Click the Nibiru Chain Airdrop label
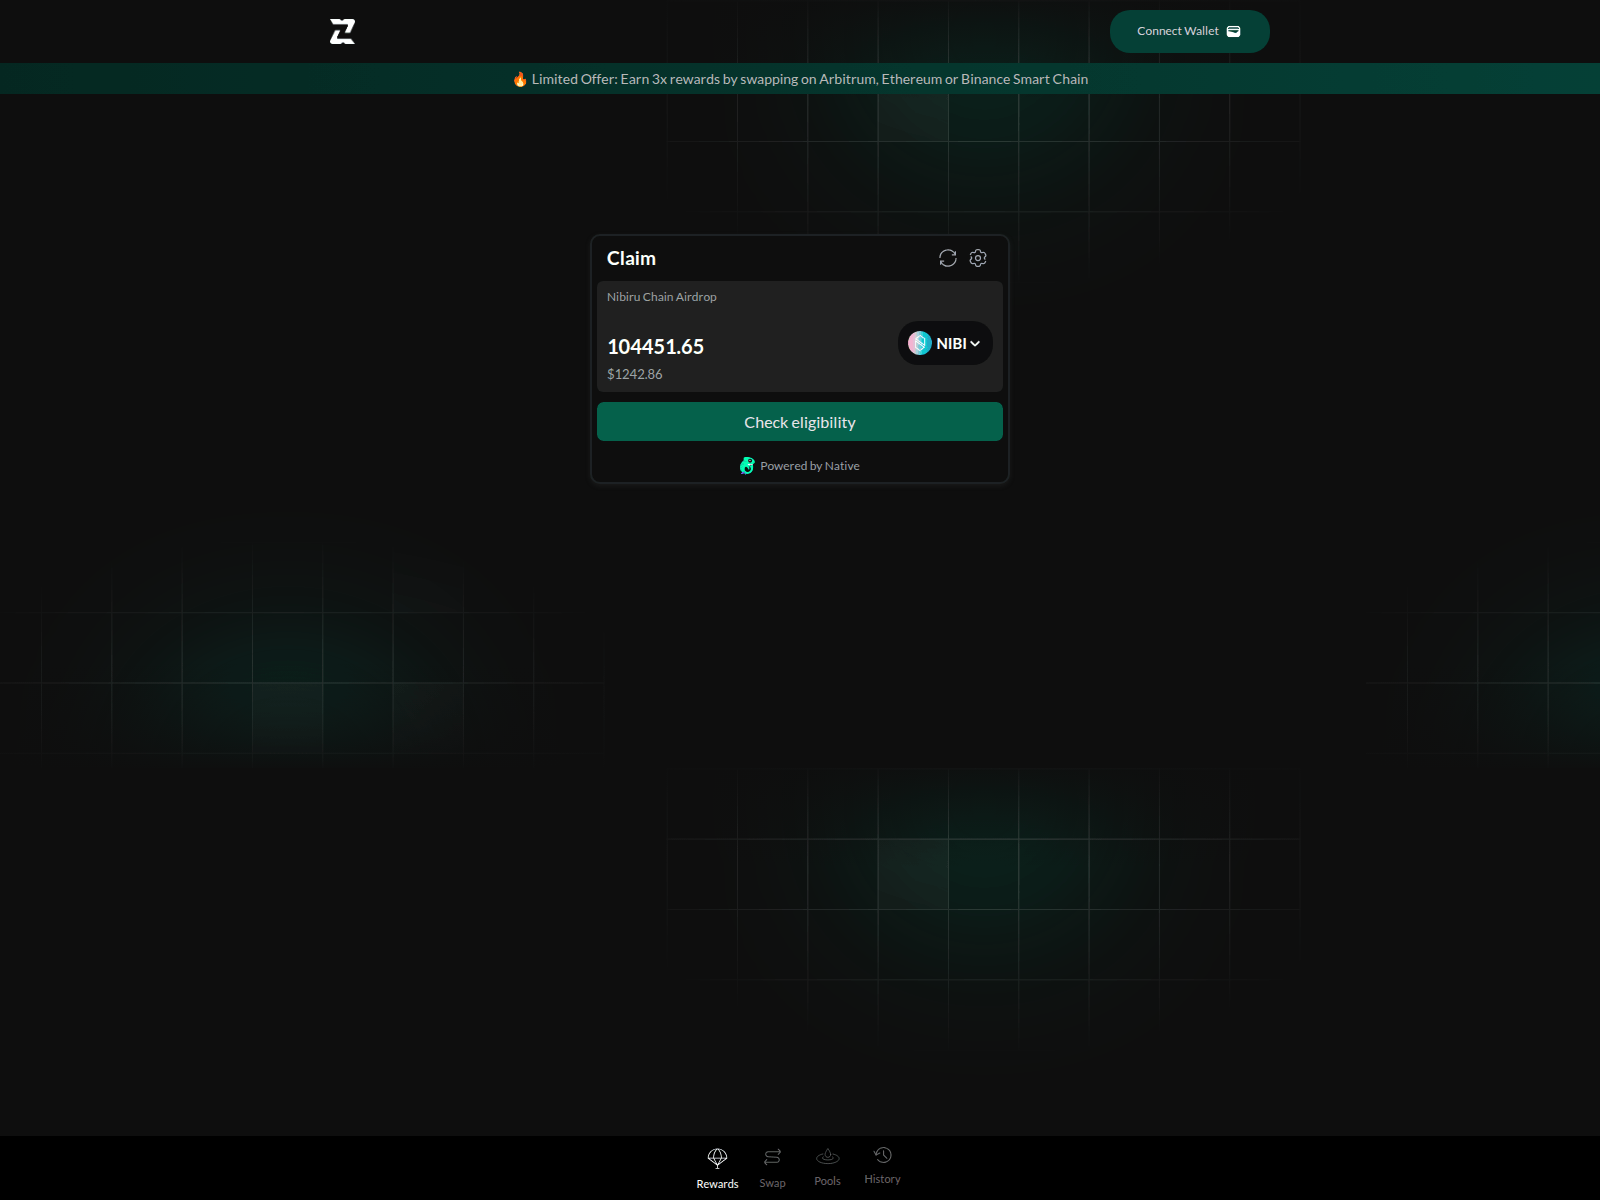The width and height of the screenshot is (1600, 1200). click(662, 297)
